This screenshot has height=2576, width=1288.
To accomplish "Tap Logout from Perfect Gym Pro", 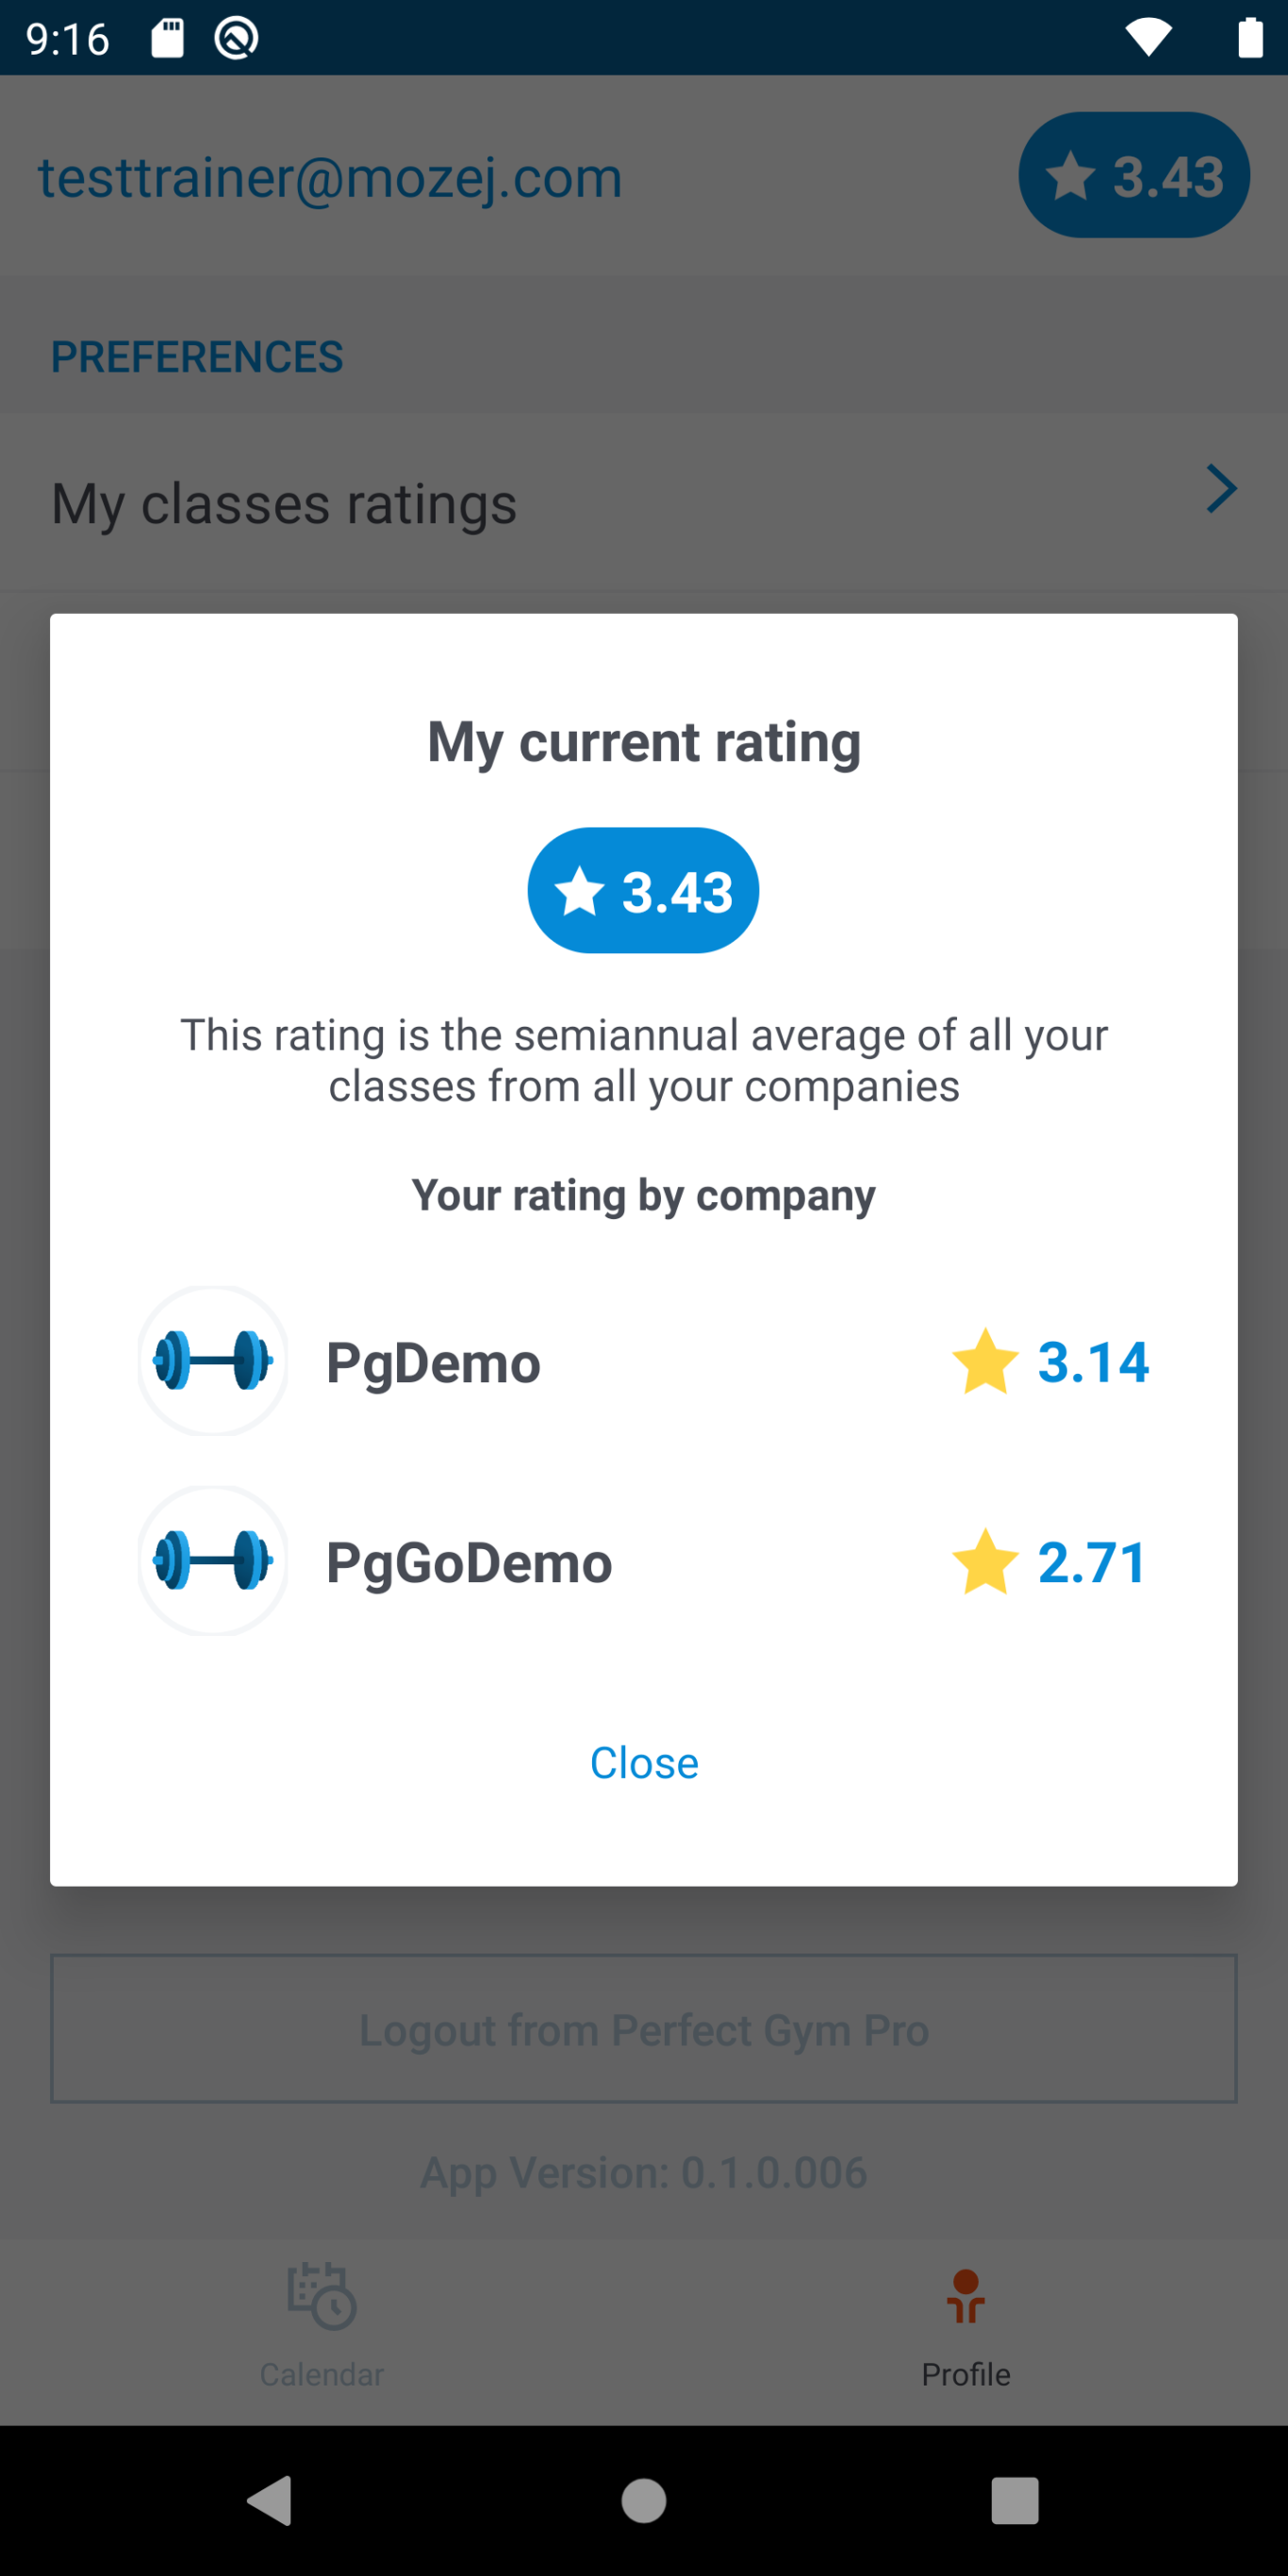I will point(644,2029).
